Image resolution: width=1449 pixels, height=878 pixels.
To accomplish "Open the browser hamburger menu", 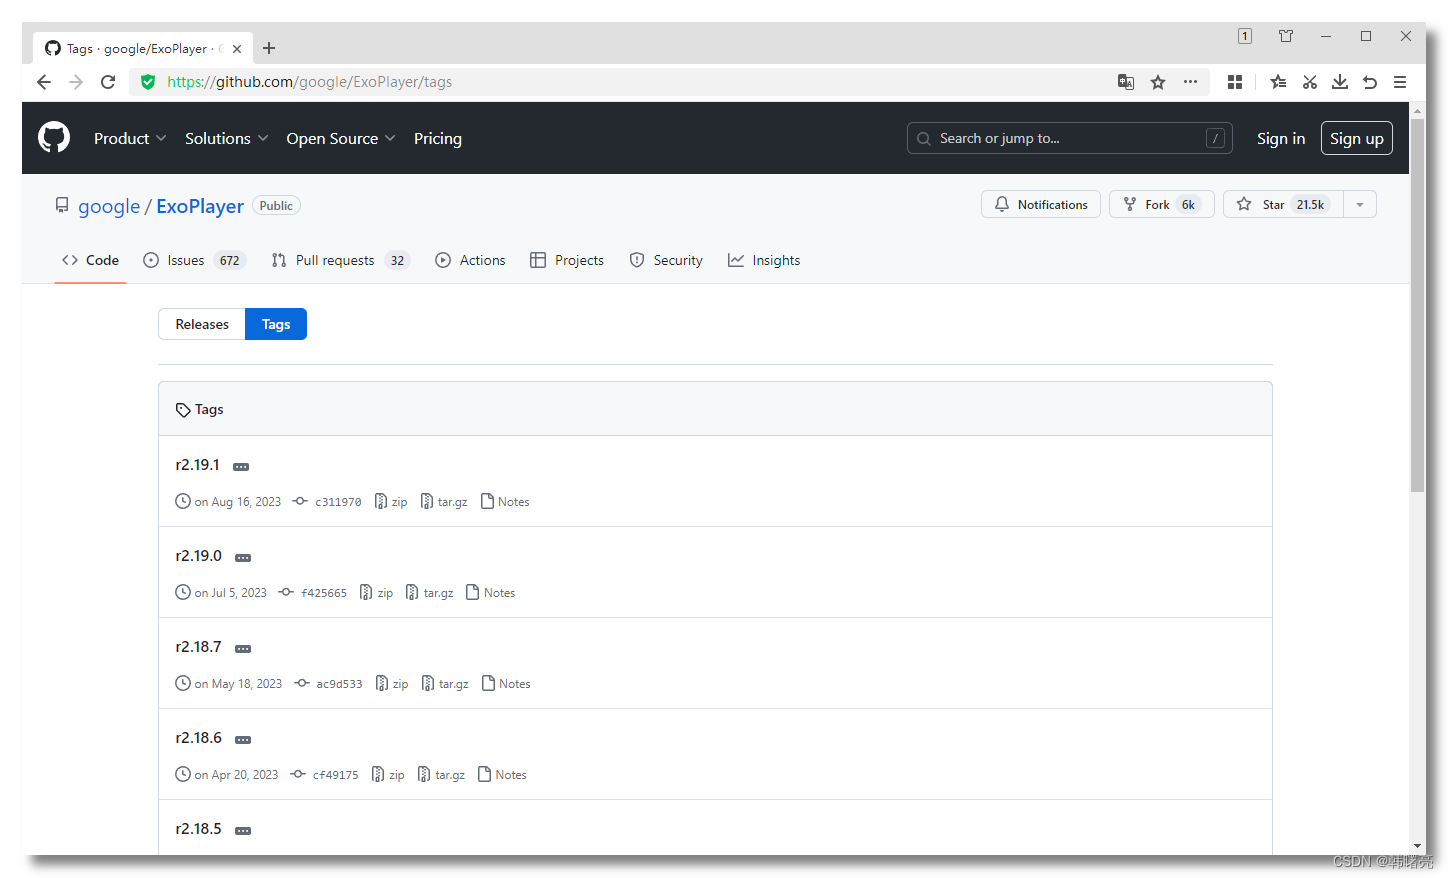I will pyautogui.click(x=1400, y=82).
